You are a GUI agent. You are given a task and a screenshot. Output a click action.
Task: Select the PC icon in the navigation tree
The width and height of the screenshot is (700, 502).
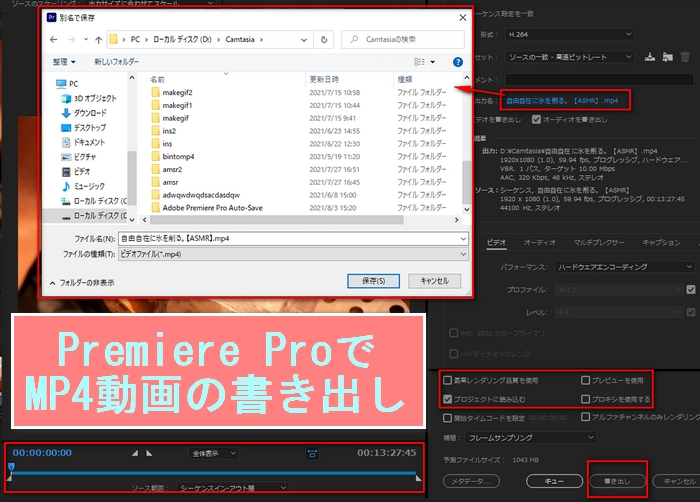61,84
